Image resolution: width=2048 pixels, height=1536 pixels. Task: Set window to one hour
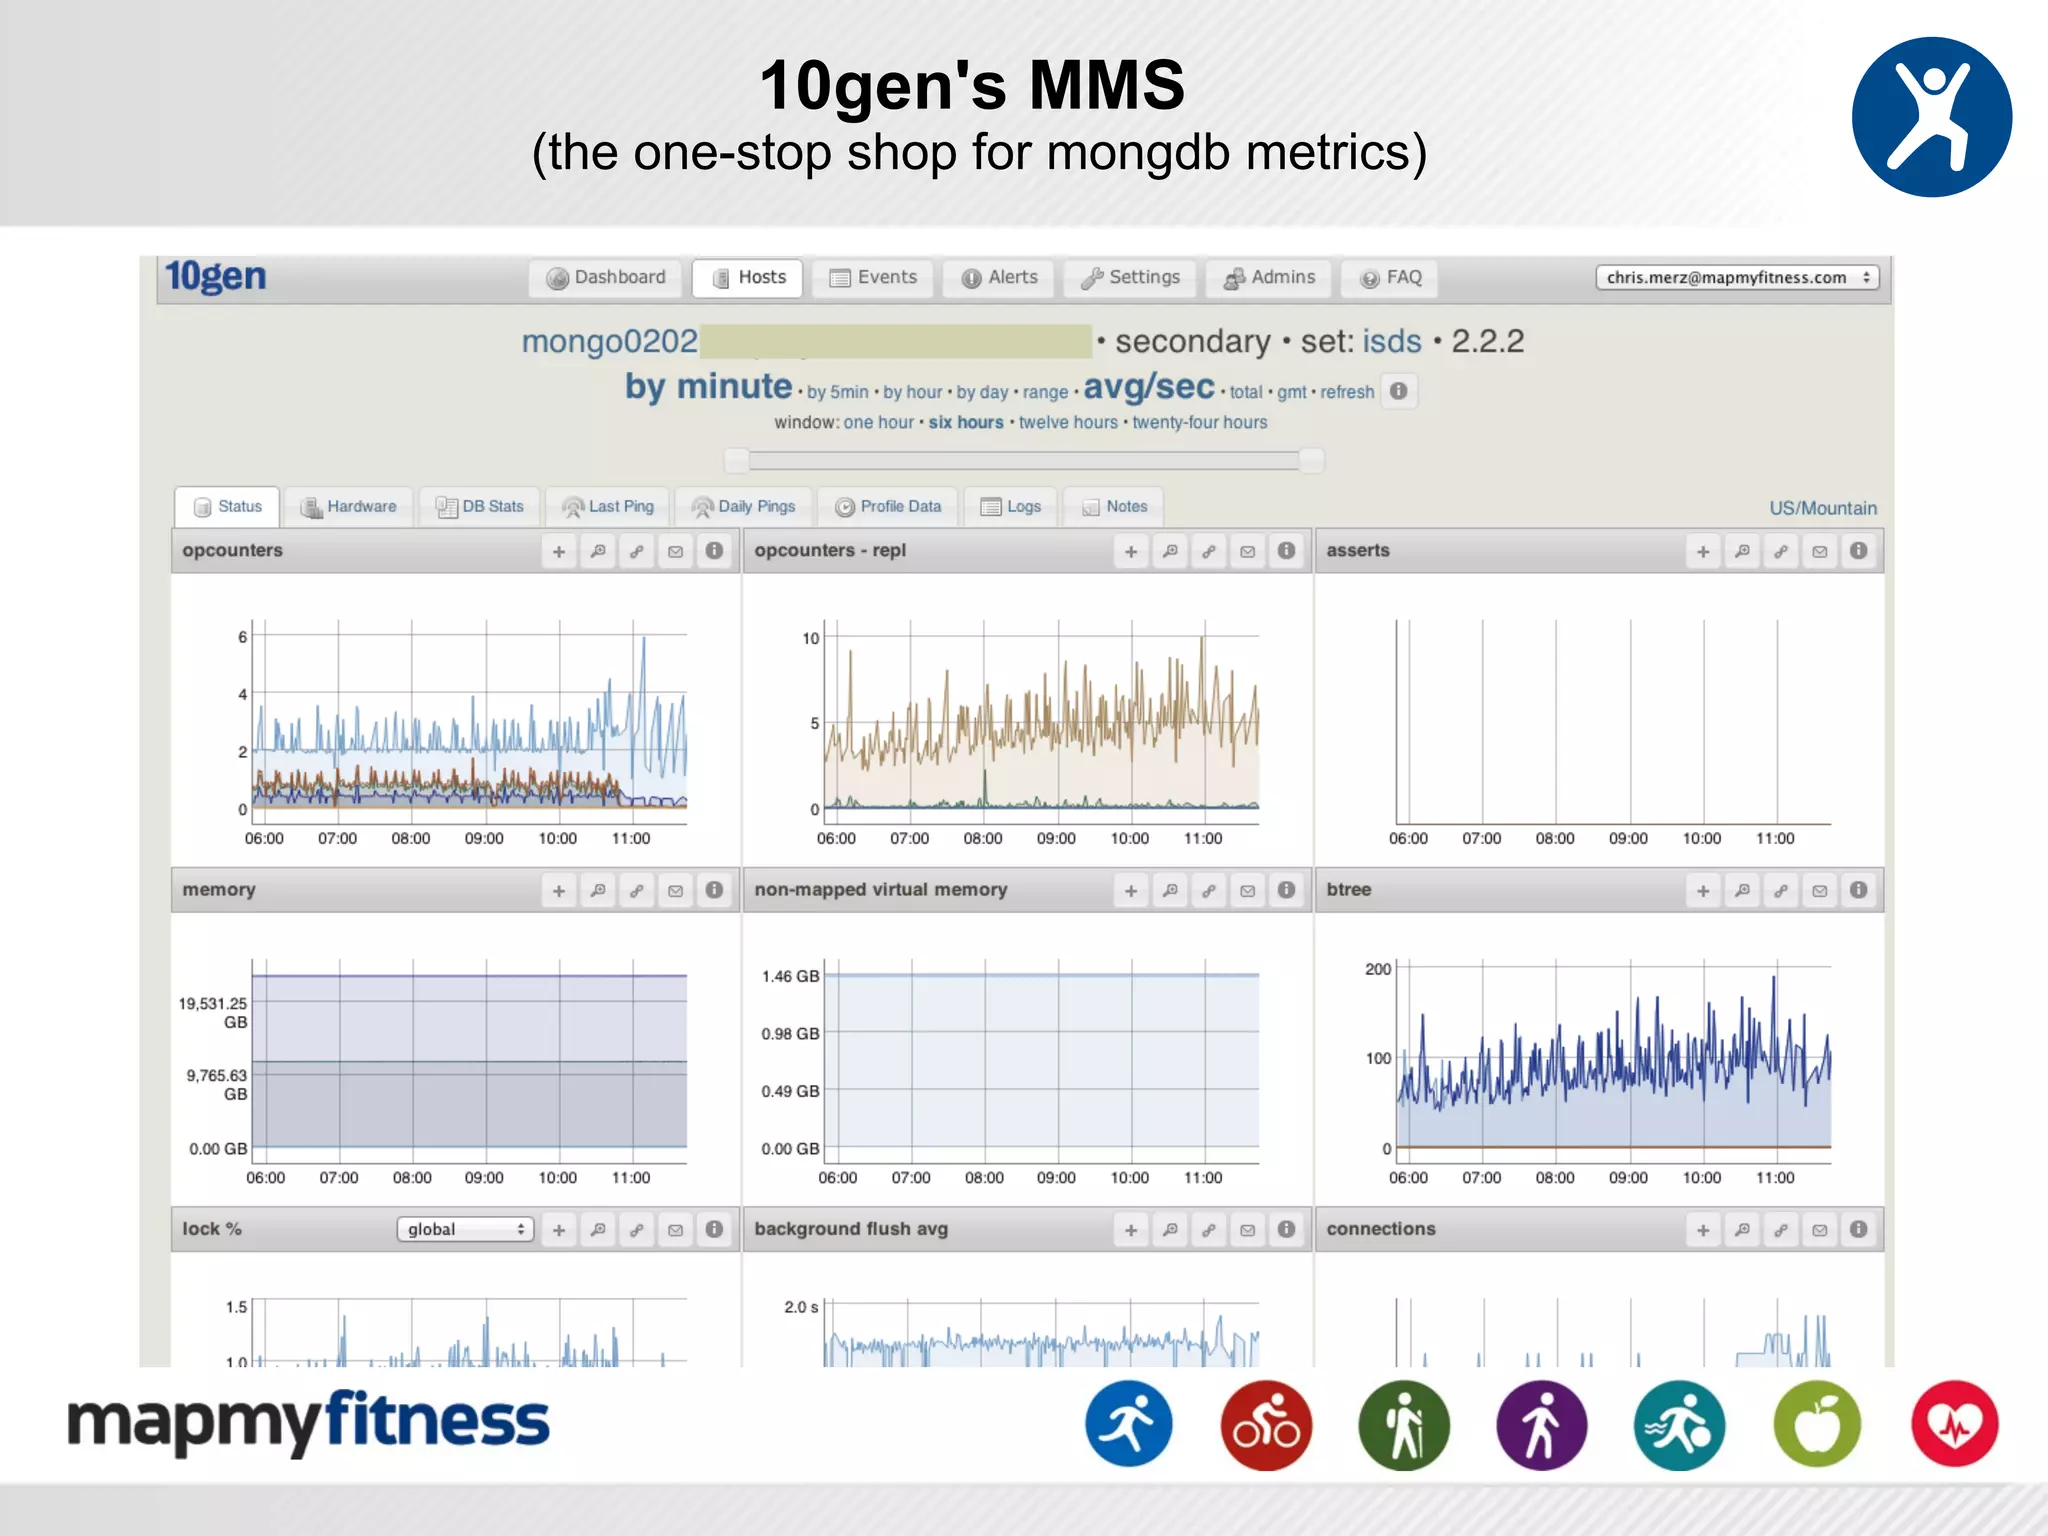(879, 422)
